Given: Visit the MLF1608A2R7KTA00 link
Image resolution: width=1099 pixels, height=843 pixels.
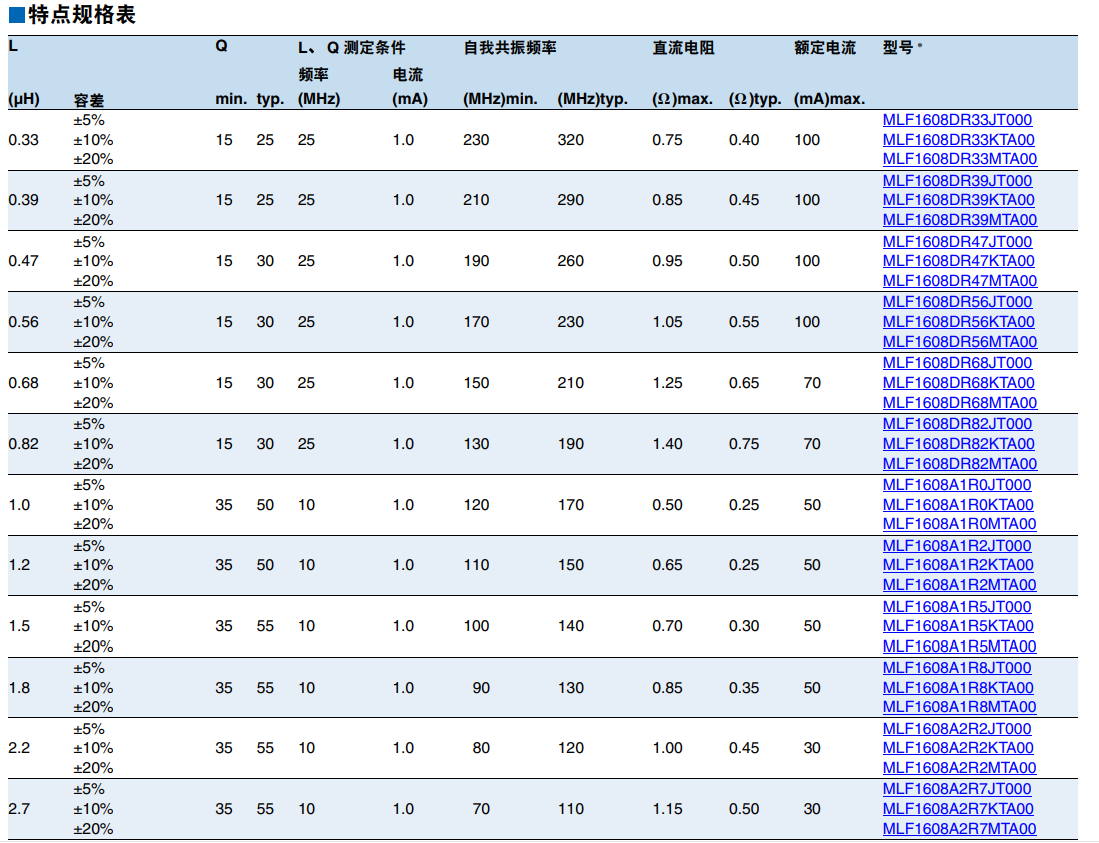Looking at the screenshot, I should click(x=957, y=809).
